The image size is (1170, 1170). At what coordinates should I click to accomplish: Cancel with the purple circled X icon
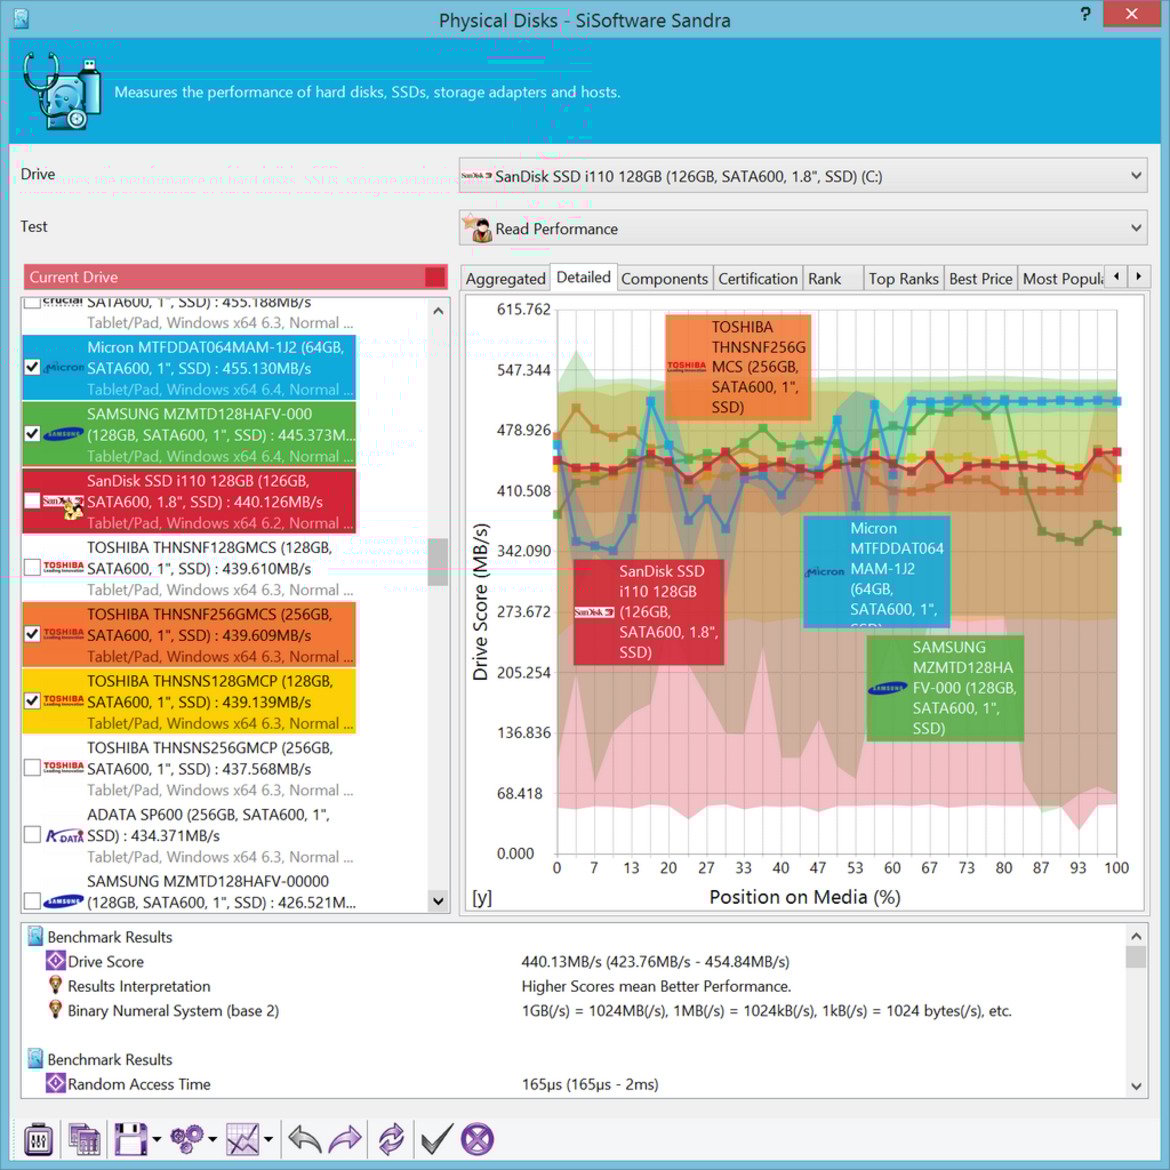click(x=478, y=1139)
